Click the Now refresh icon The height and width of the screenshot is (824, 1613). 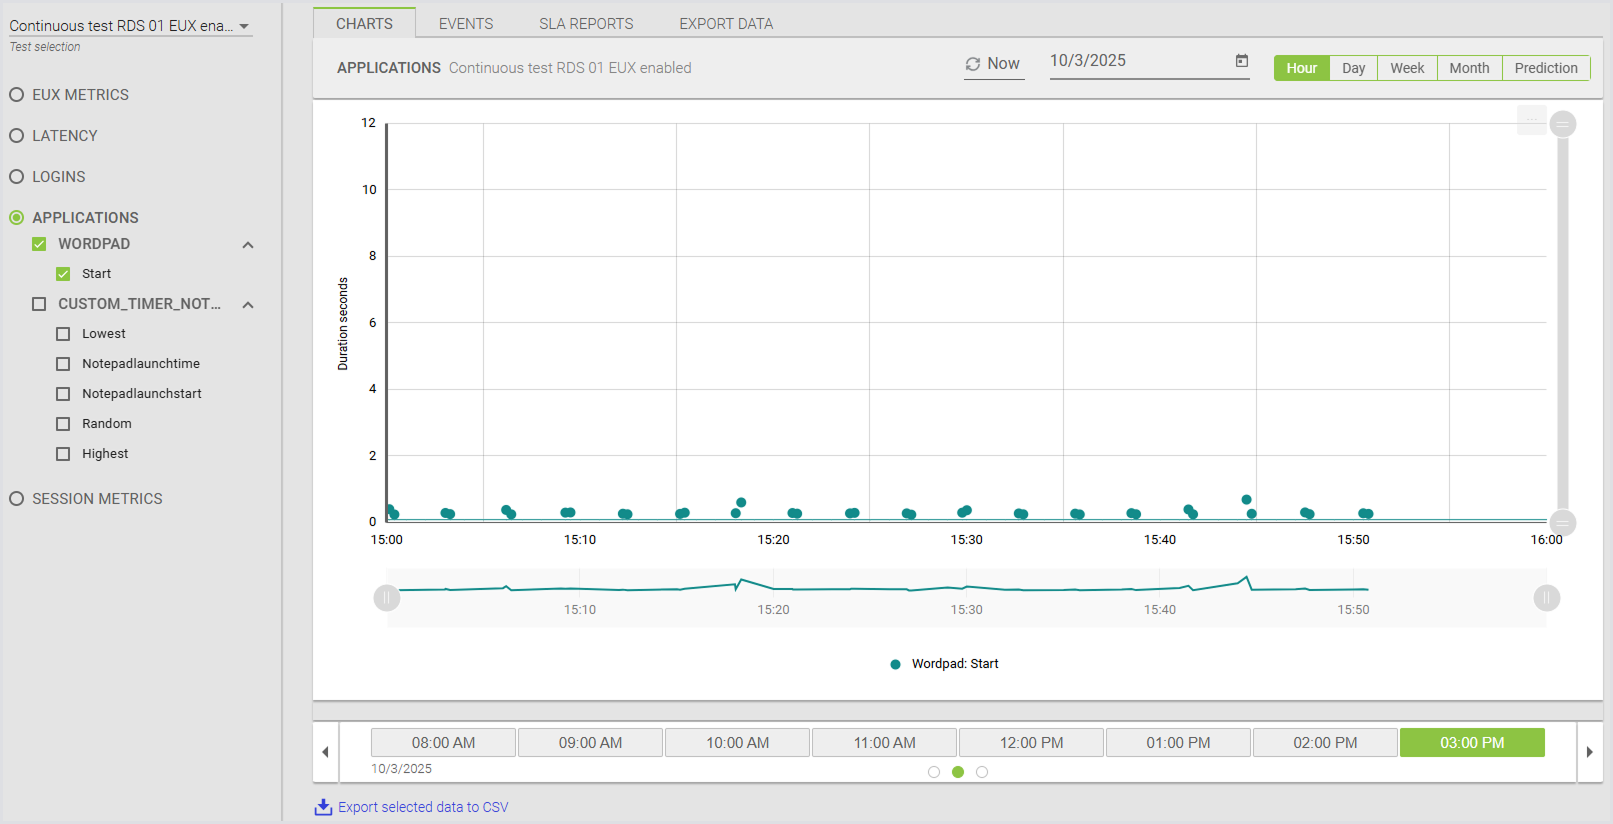coord(972,64)
